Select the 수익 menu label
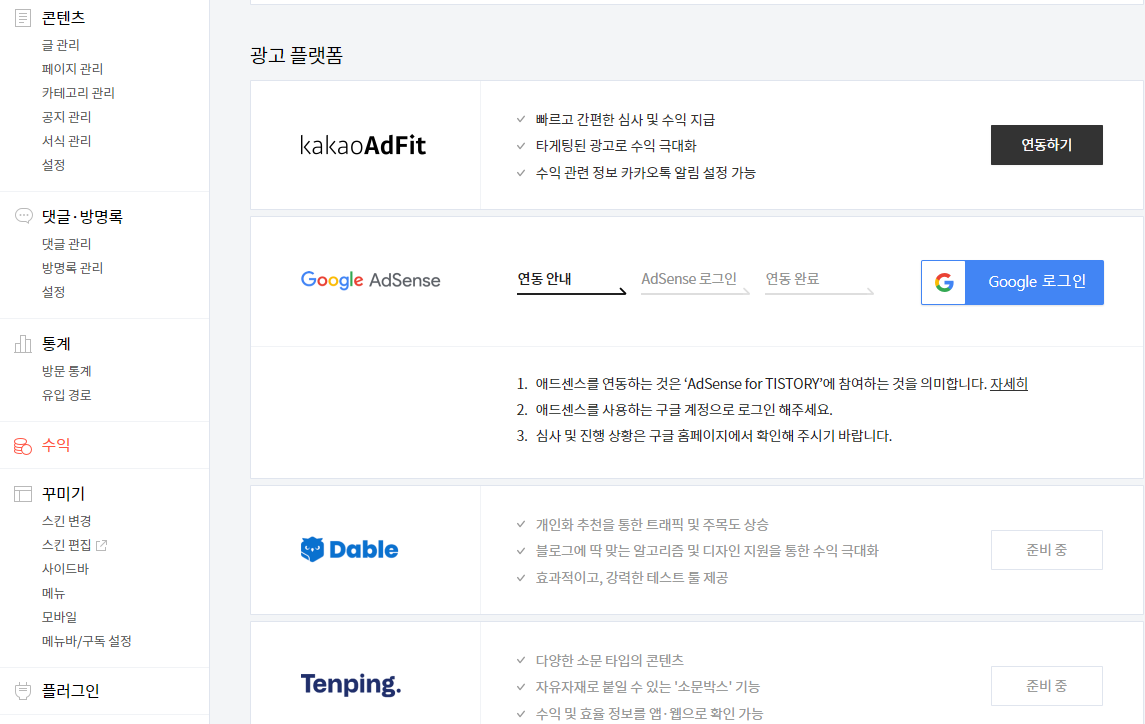The height and width of the screenshot is (724, 1145). [x=56, y=445]
